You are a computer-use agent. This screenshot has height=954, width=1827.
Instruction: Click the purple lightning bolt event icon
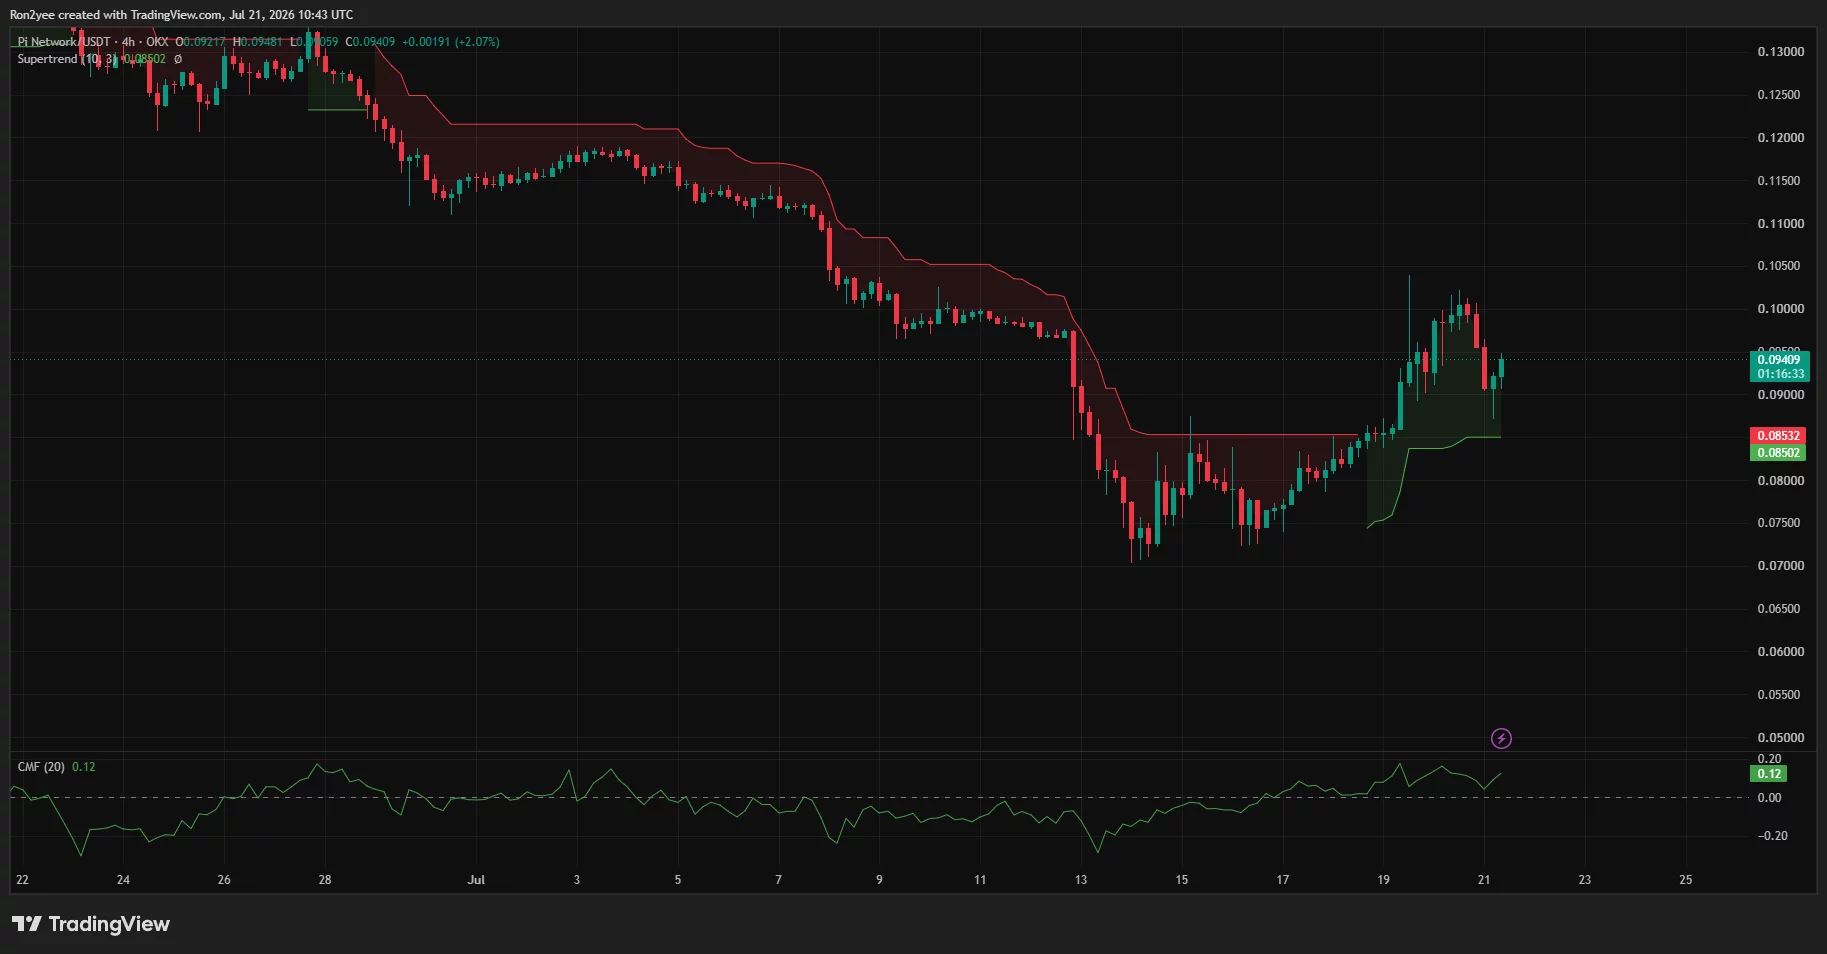[1501, 739]
